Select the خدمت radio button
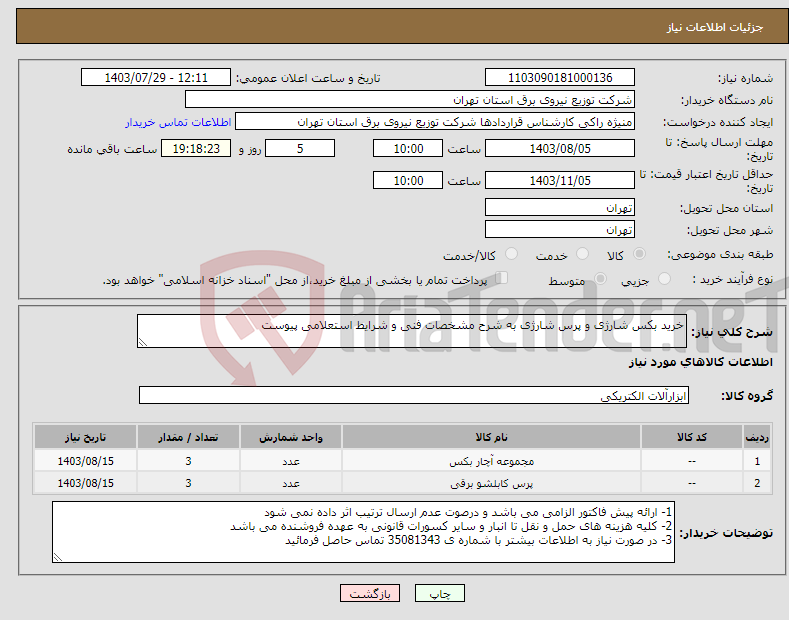The width and height of the screenshot is (789, 620). coord(582,254)
